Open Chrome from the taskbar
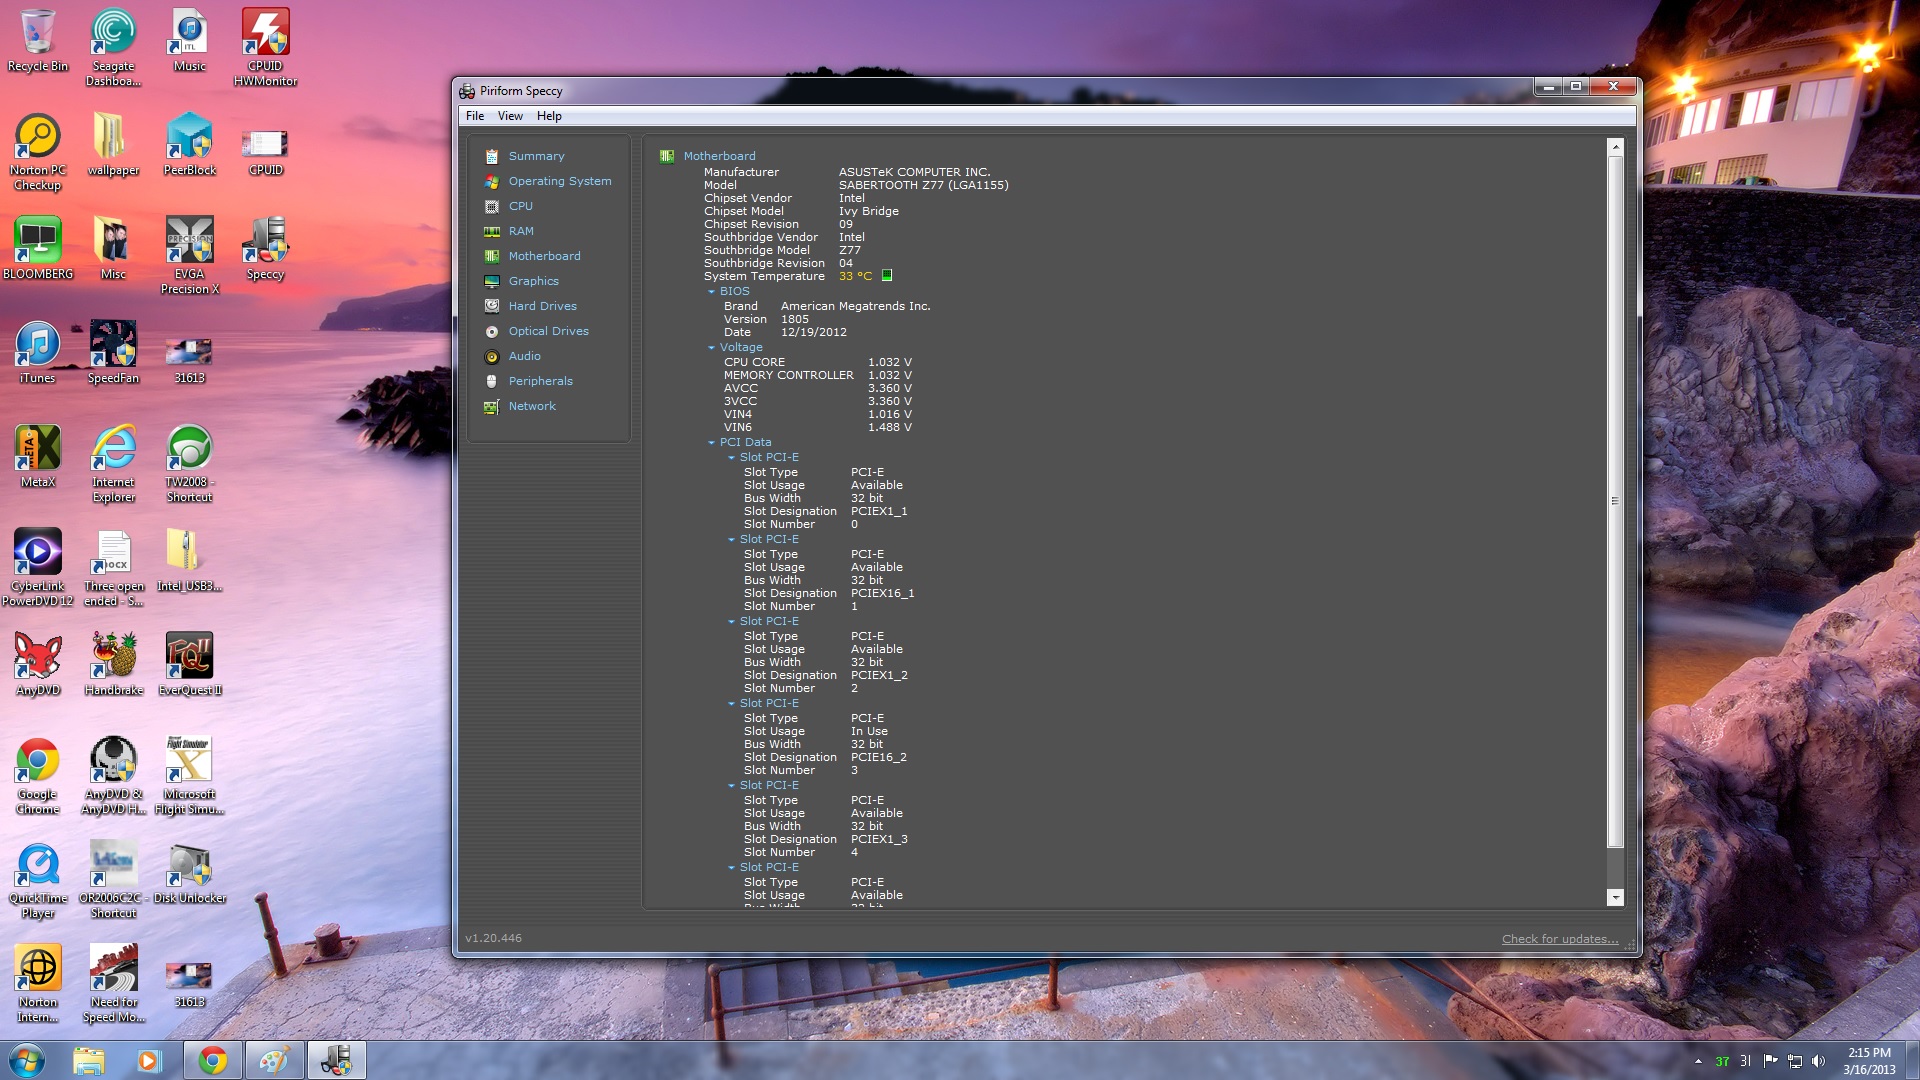The image size is (1920, 1080). coord(212,1060)
